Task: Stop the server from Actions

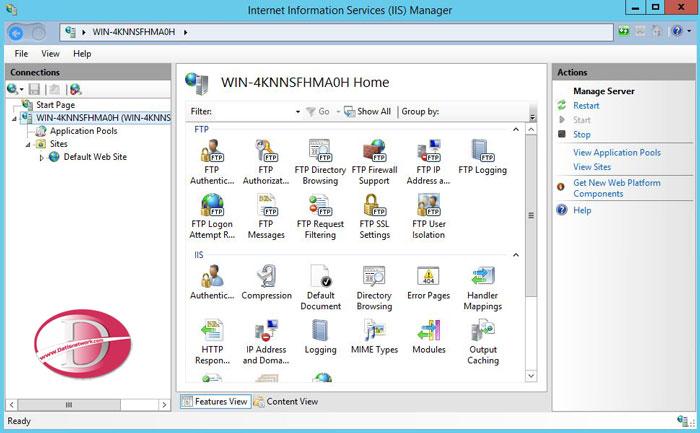Action: pyautogui.click(x=582, y=134)
